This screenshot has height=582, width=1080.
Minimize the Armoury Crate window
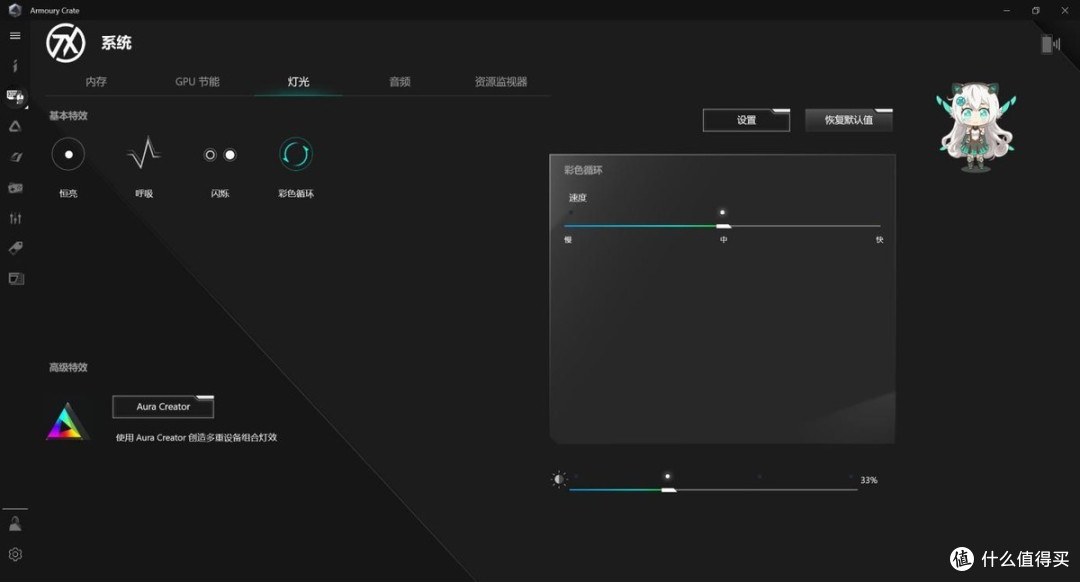click(x=1007, y=10)
